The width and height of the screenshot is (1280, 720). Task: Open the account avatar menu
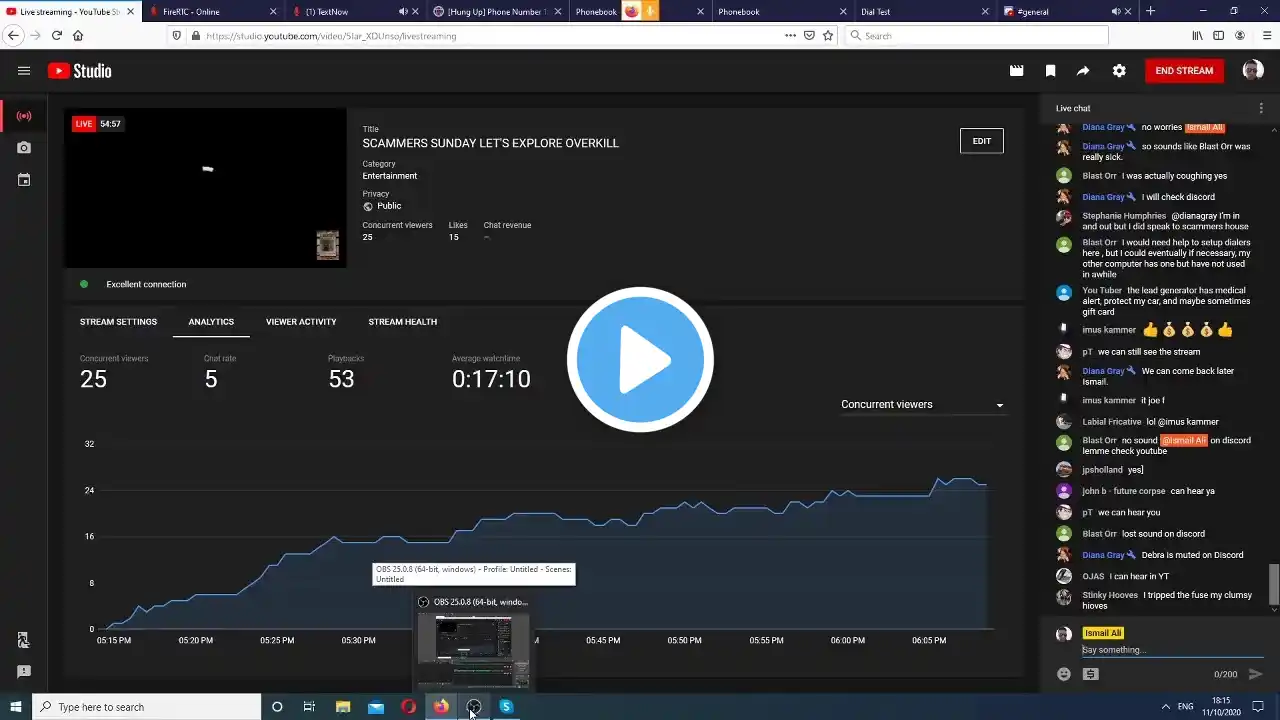point(1253,70)
